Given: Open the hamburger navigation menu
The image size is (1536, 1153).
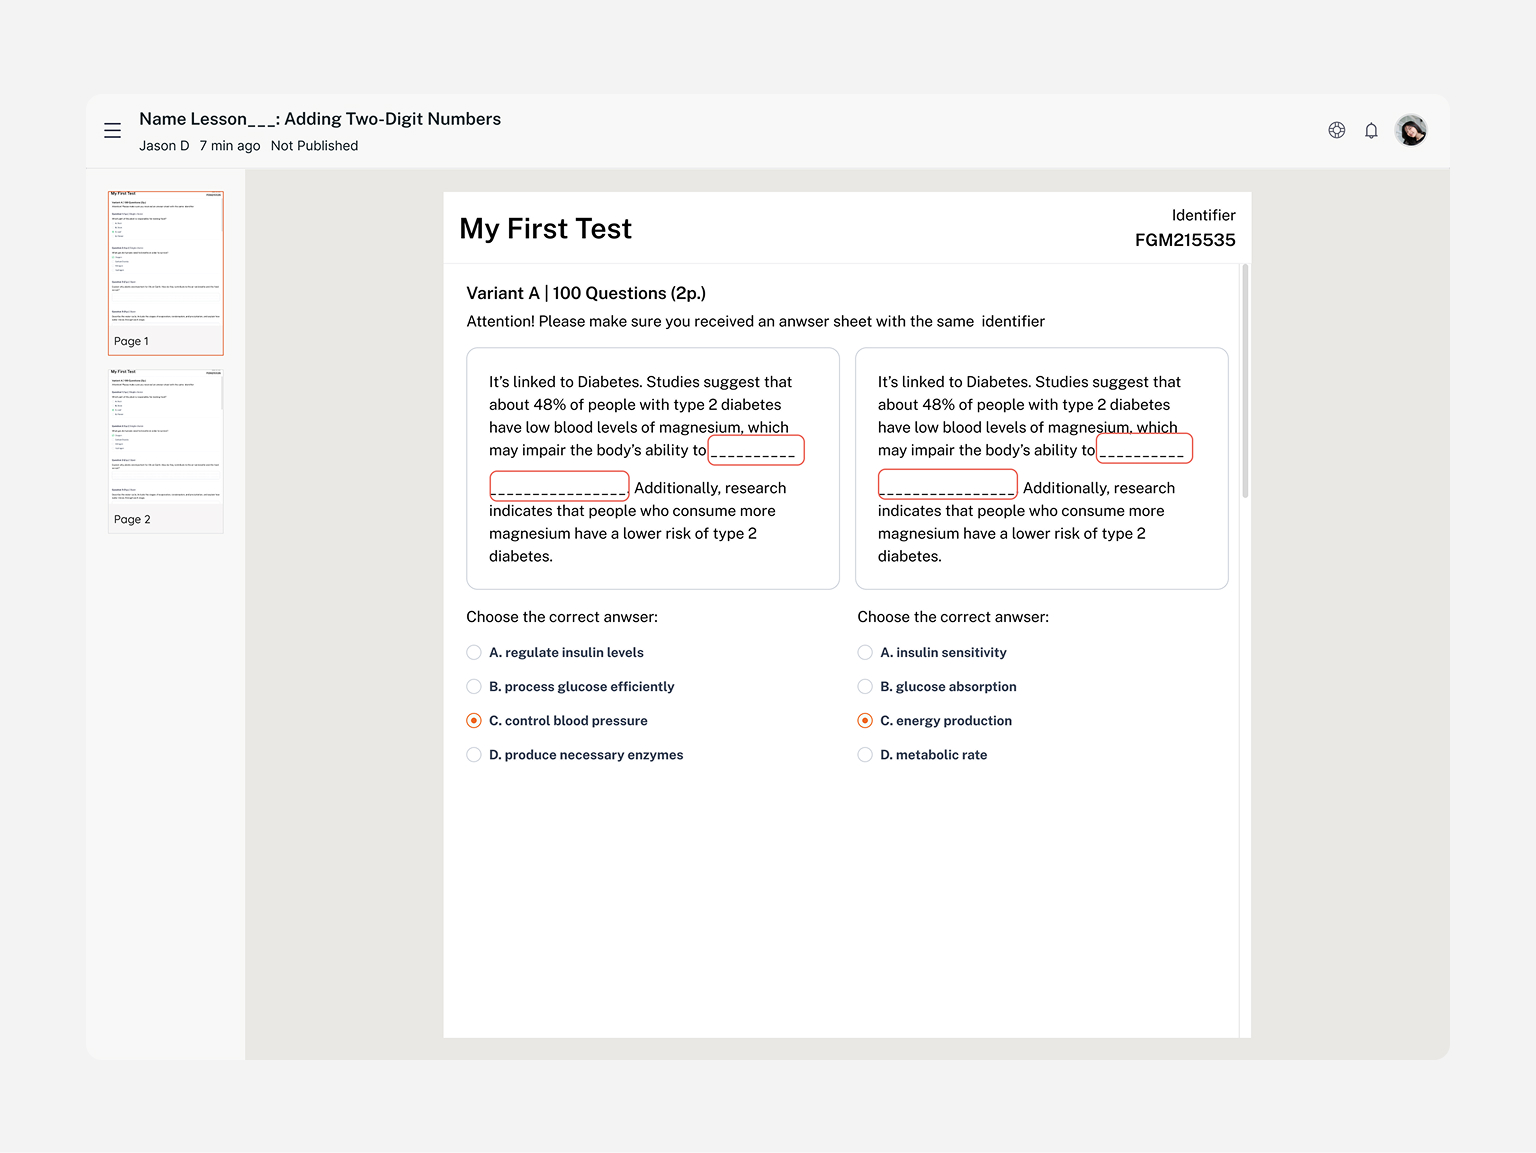Looking at the screenshot, I should (x=112, y=130).
